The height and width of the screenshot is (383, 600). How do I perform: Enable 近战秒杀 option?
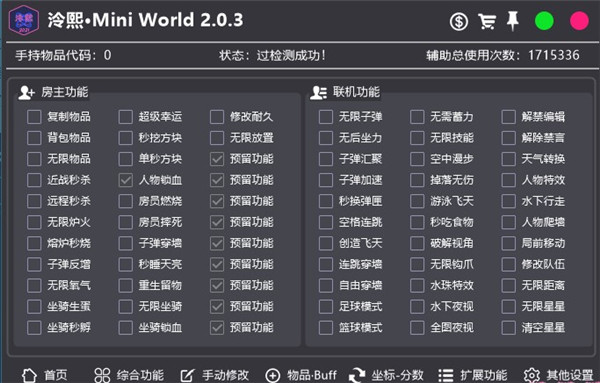click(34, 180)
